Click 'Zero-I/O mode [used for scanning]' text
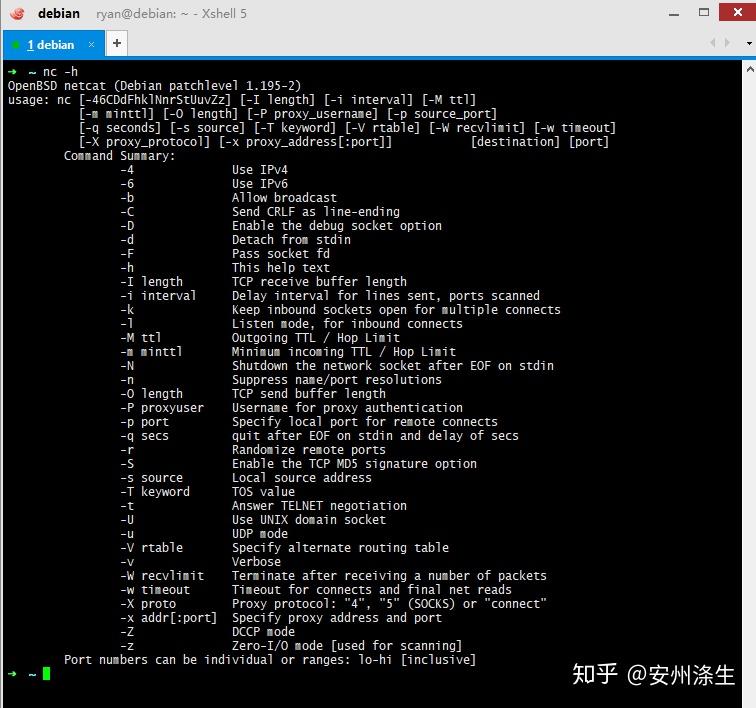 (347, 645)
